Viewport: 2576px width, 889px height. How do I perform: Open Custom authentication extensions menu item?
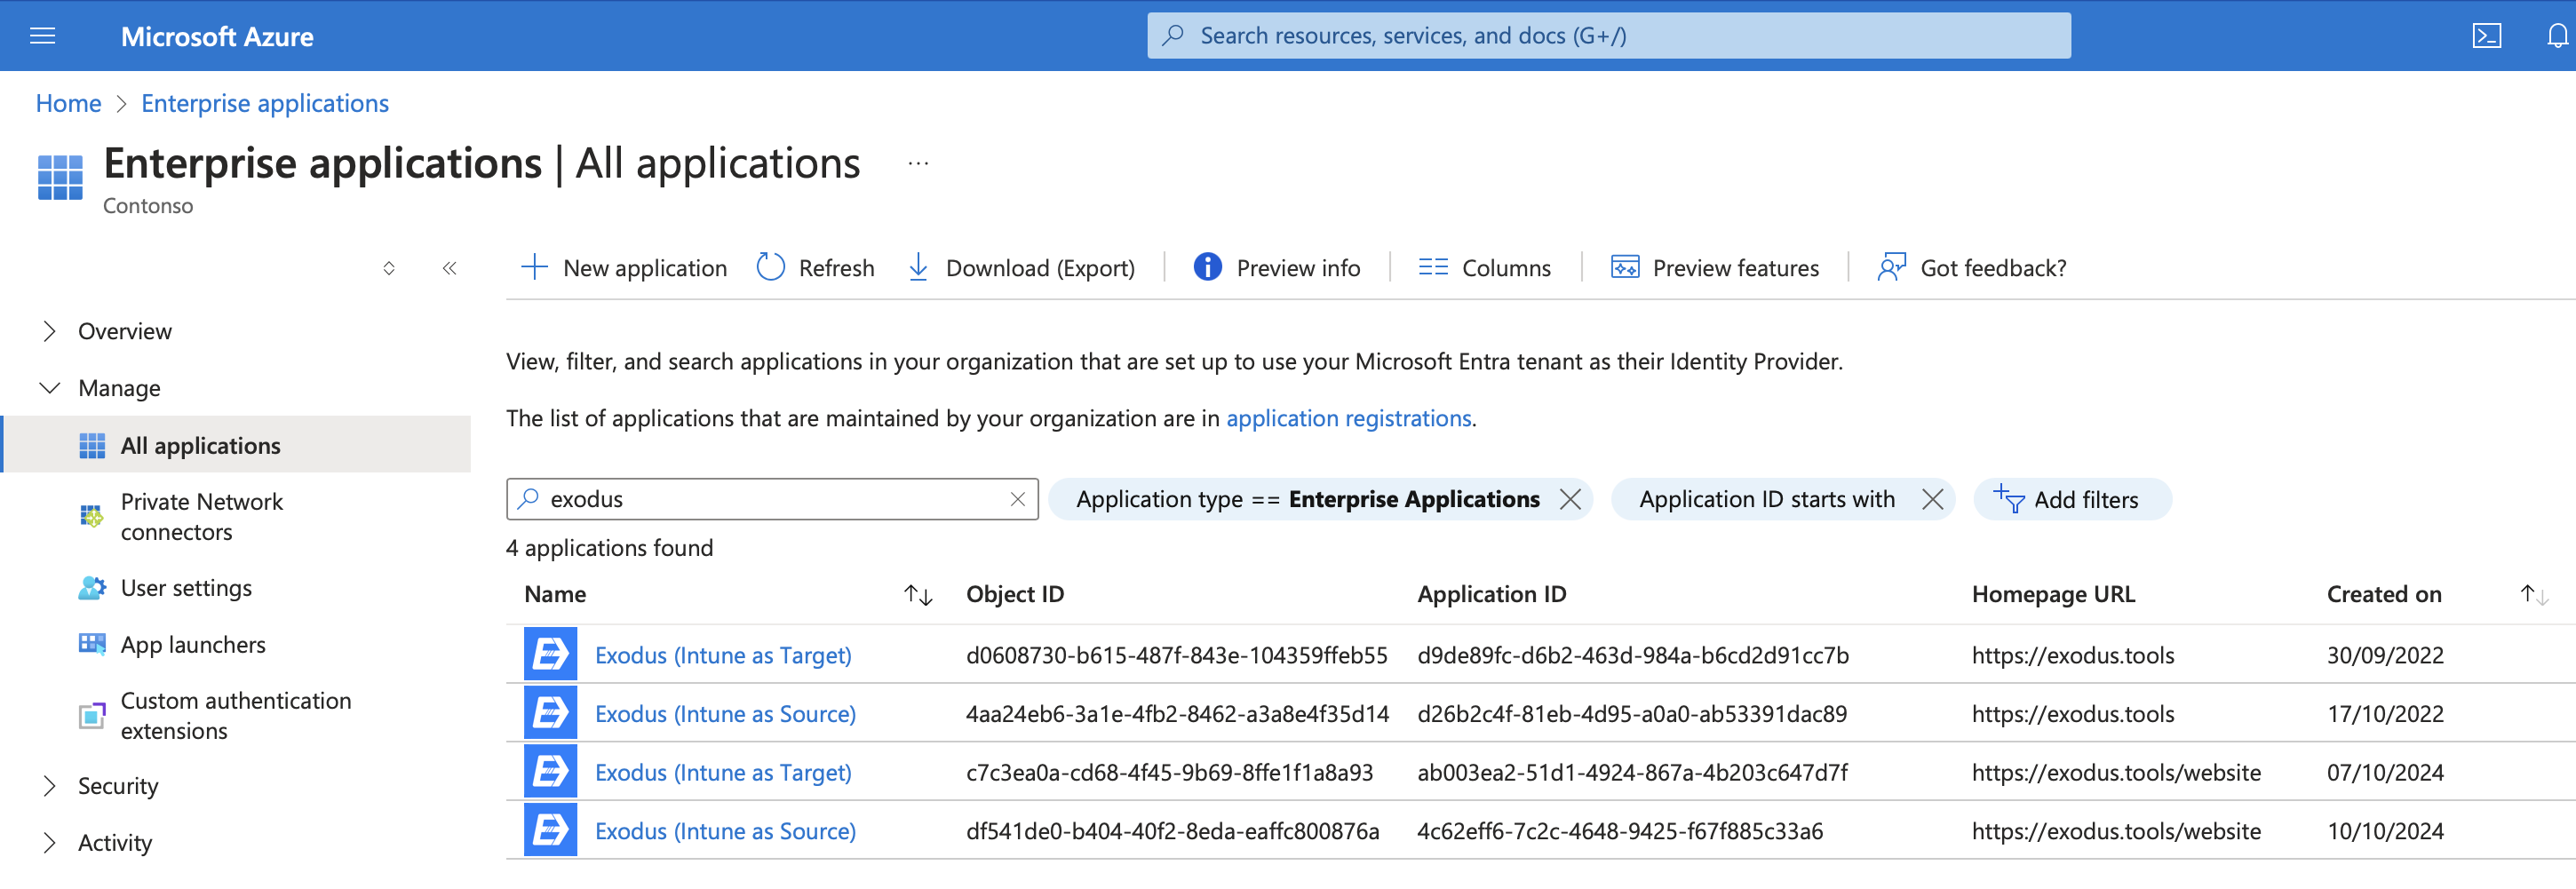click(x=237, y=716)
